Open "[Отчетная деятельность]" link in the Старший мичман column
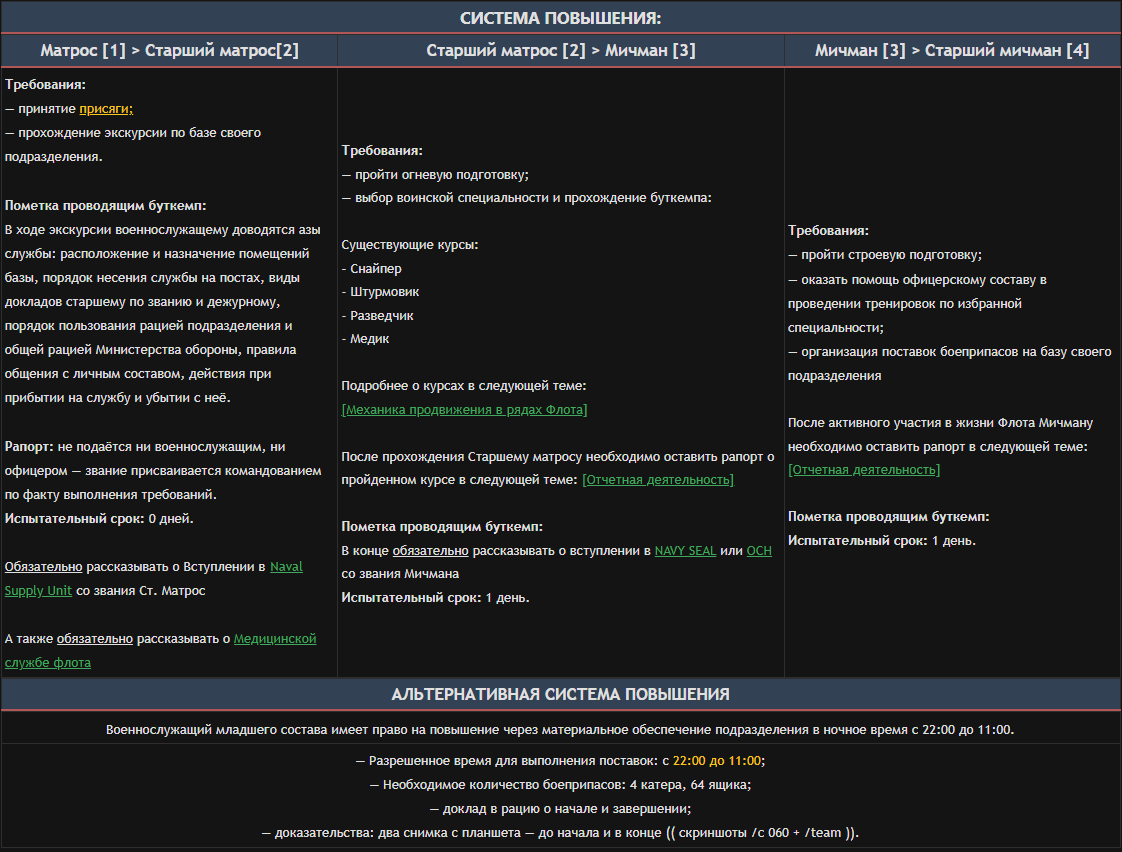This screenshot has width=1122, height=852. coord(864,470)
